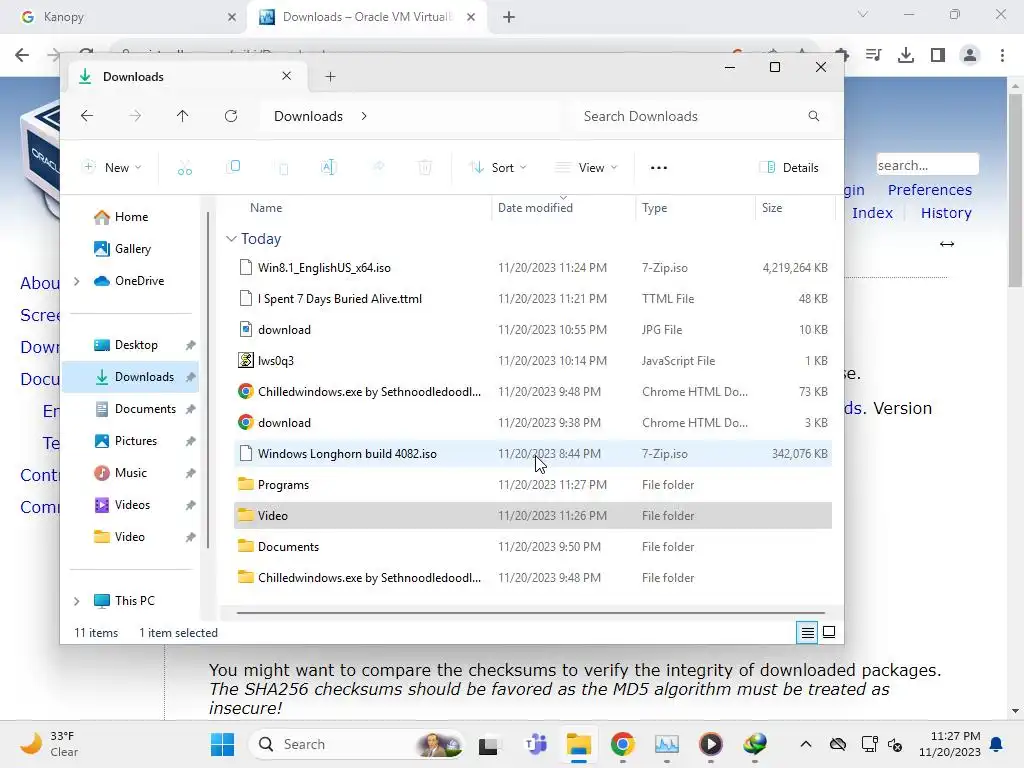This screenshot has width=1024, height=768.
Task: Add a new File Explorer tab
Action: (x=330, y=76)
